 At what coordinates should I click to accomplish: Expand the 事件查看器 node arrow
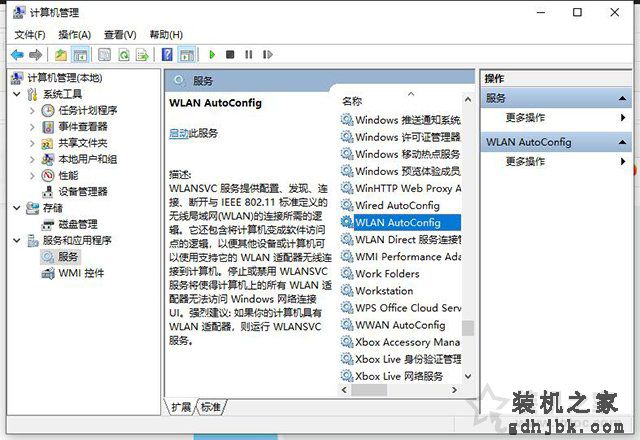[x=32, y=127]
